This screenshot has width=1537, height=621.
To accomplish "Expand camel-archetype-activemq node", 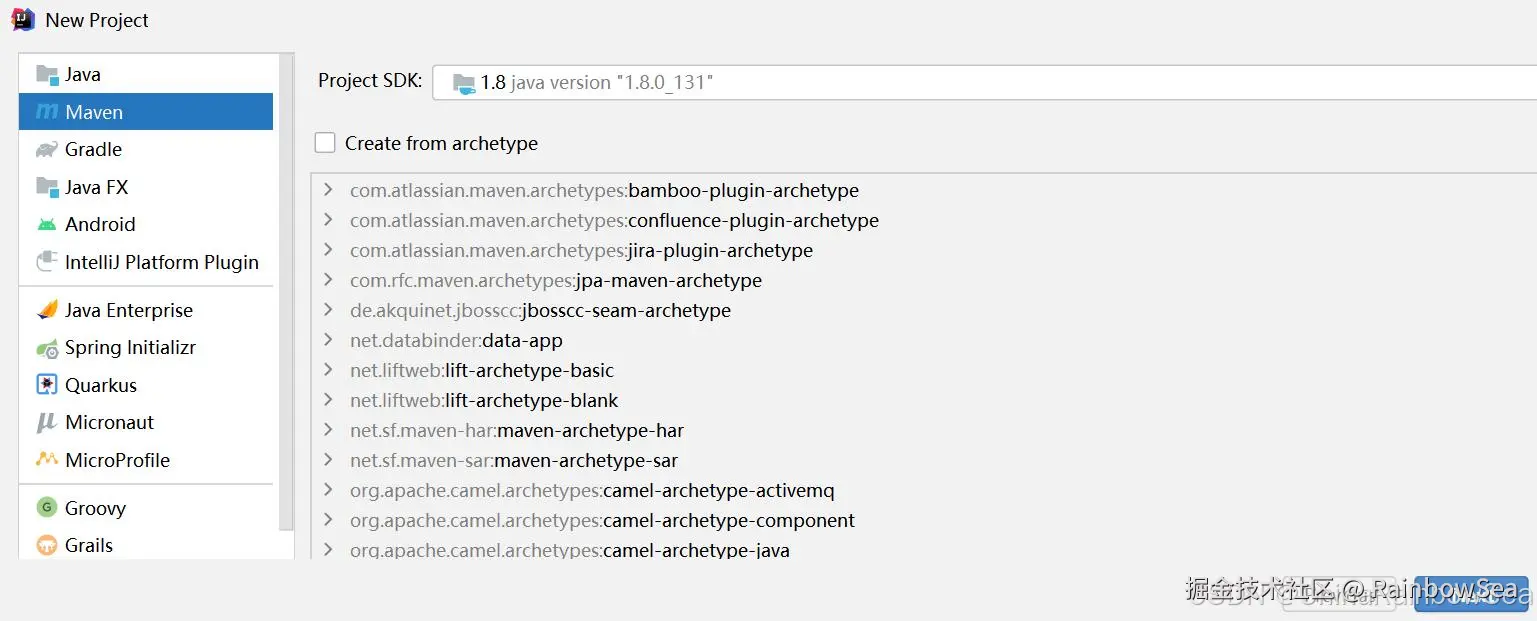I will 328,490.
